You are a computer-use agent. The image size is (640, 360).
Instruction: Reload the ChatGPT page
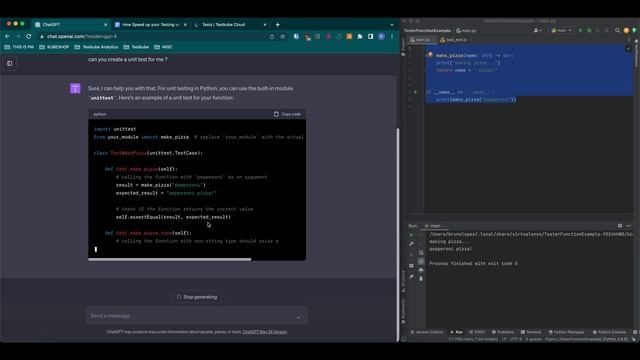[29, 36]
